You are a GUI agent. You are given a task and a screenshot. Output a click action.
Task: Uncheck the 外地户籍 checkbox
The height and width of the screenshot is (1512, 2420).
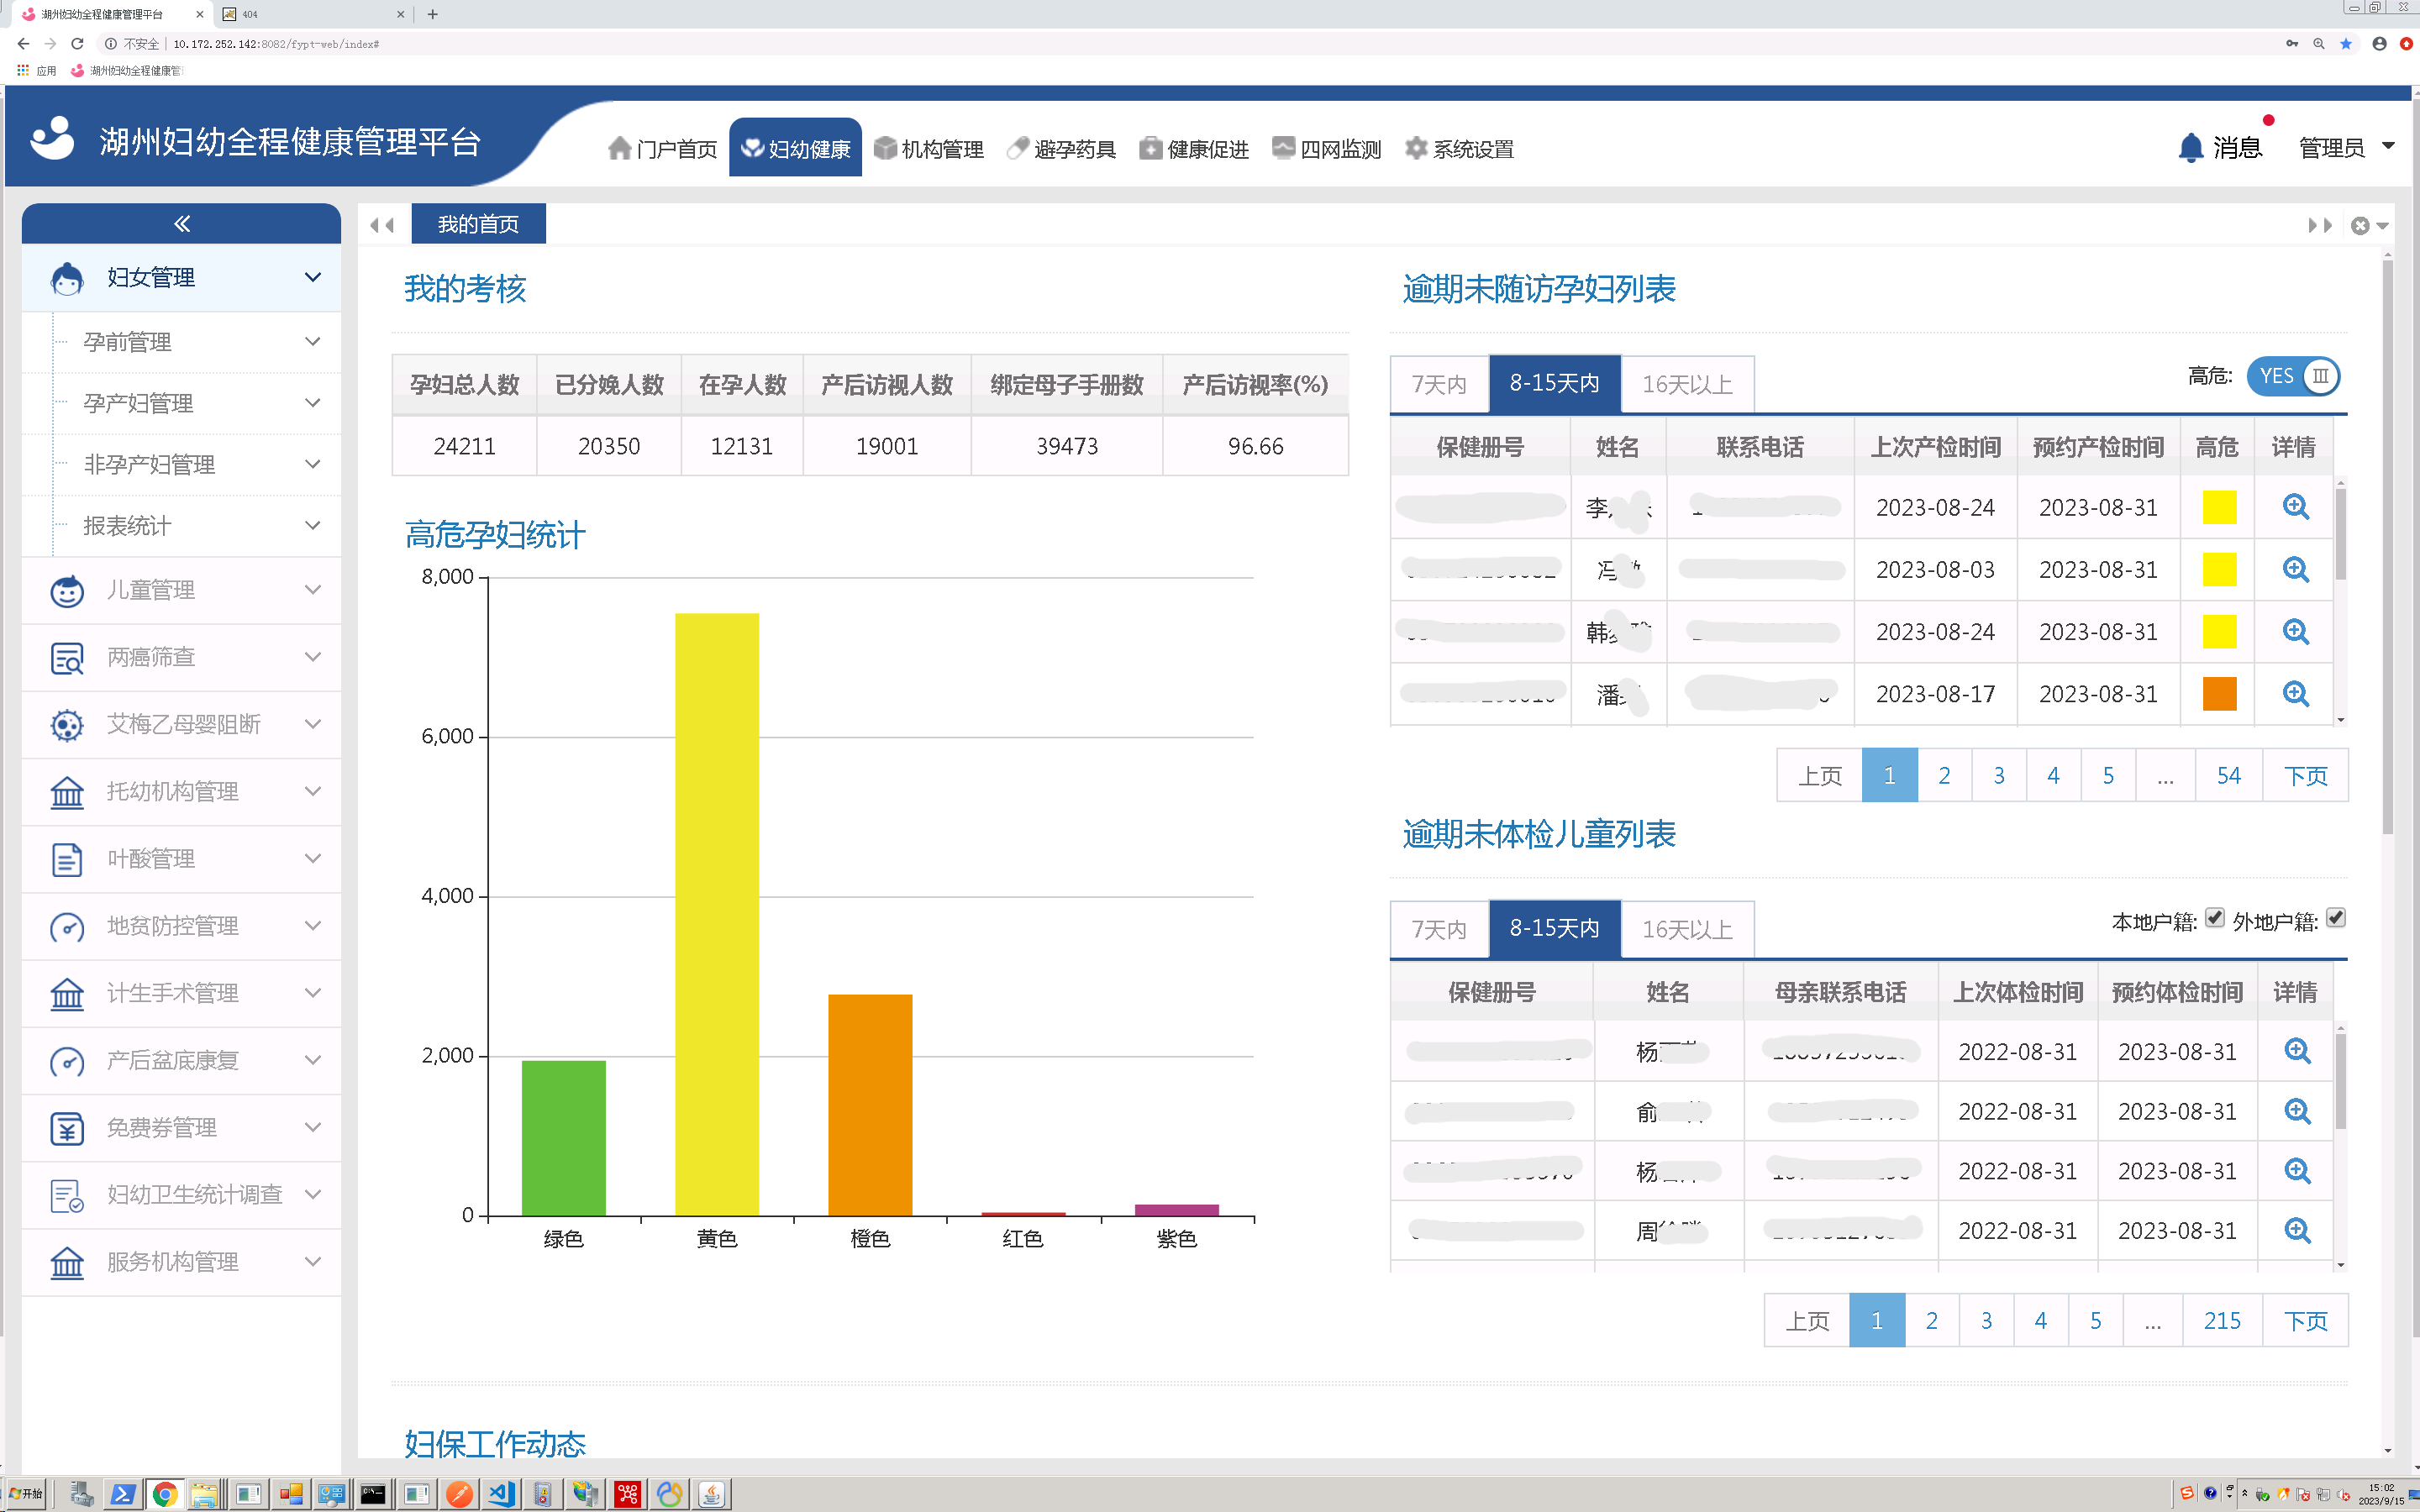coord(2336,918)
